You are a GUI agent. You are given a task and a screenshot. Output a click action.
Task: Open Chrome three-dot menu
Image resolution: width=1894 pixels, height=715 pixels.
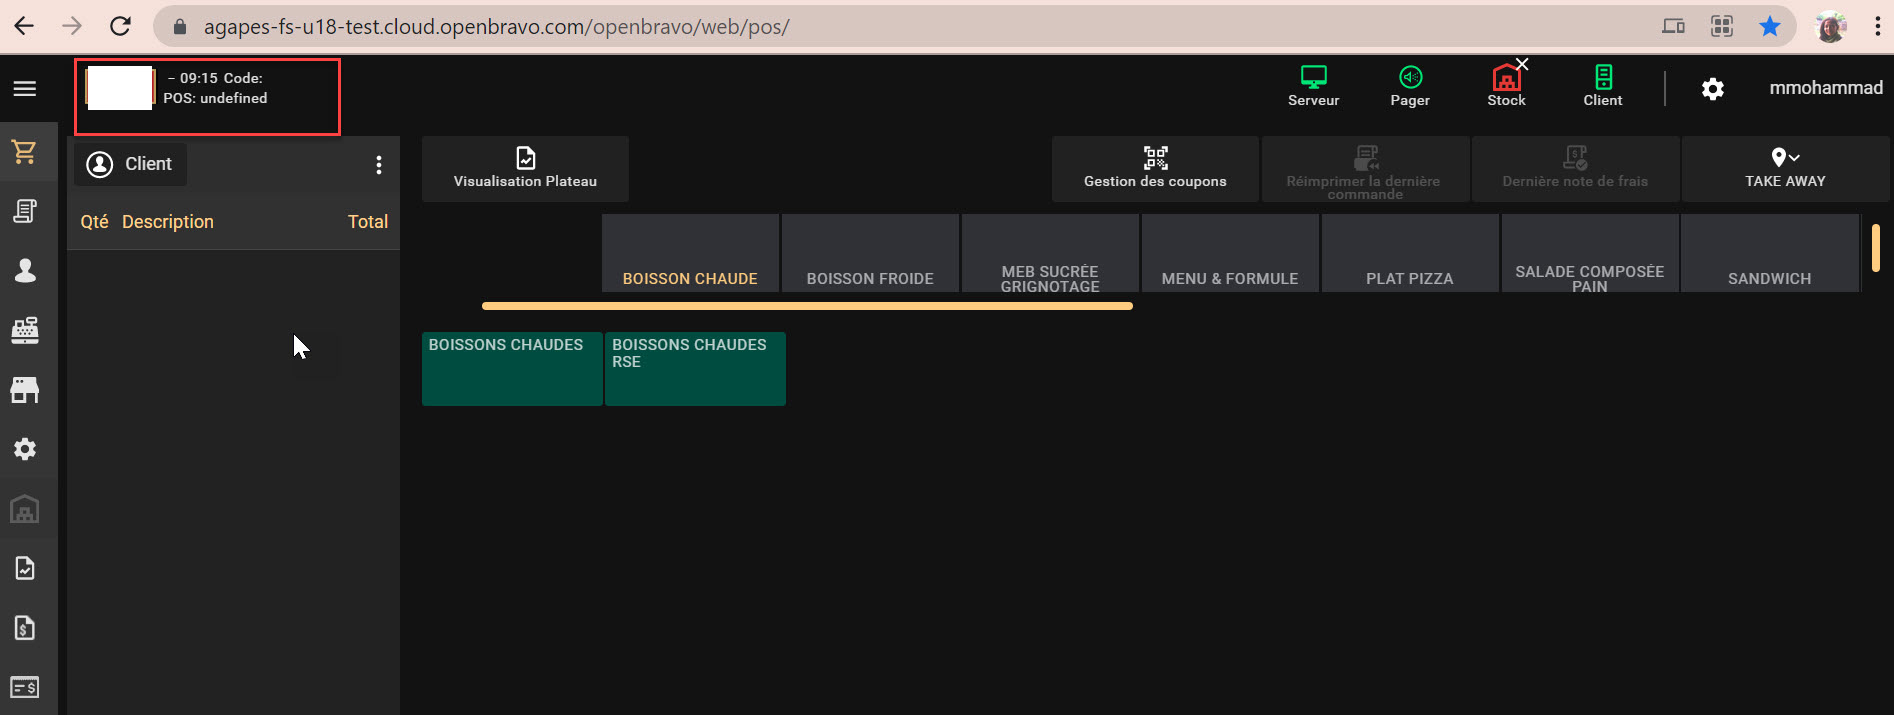(x=1878, y=26)
